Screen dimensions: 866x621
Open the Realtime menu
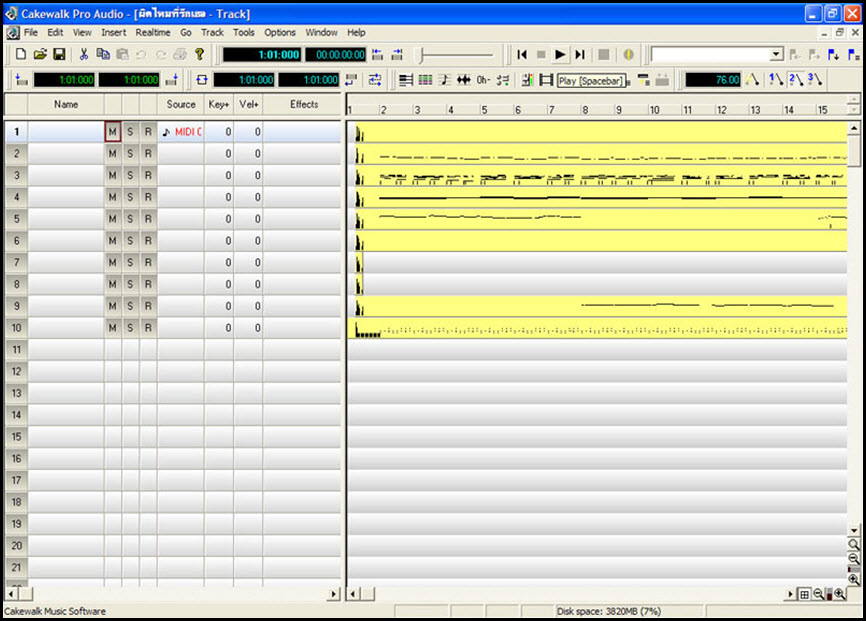click(x=153, y=33)
